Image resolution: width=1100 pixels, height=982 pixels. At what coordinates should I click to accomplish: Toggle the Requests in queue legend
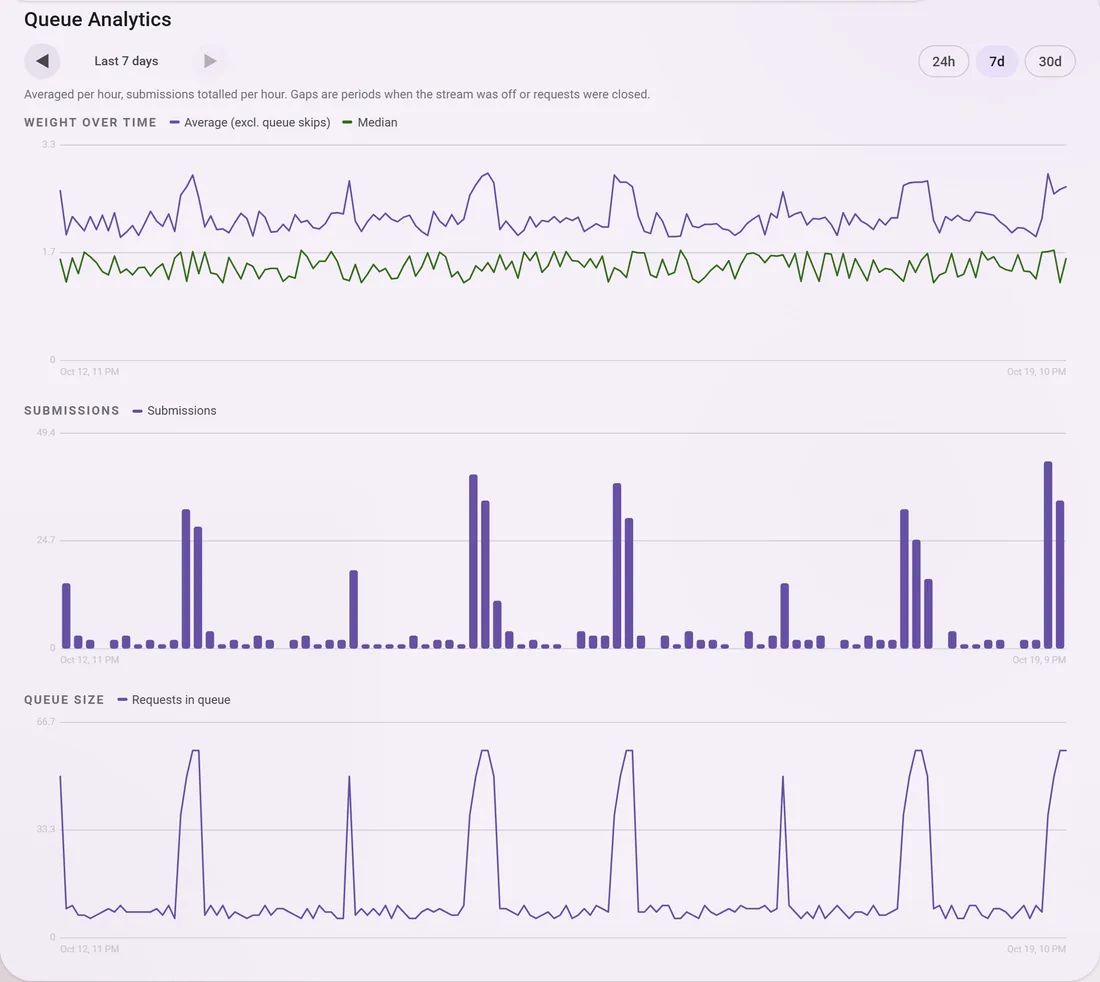coord(174,700)
